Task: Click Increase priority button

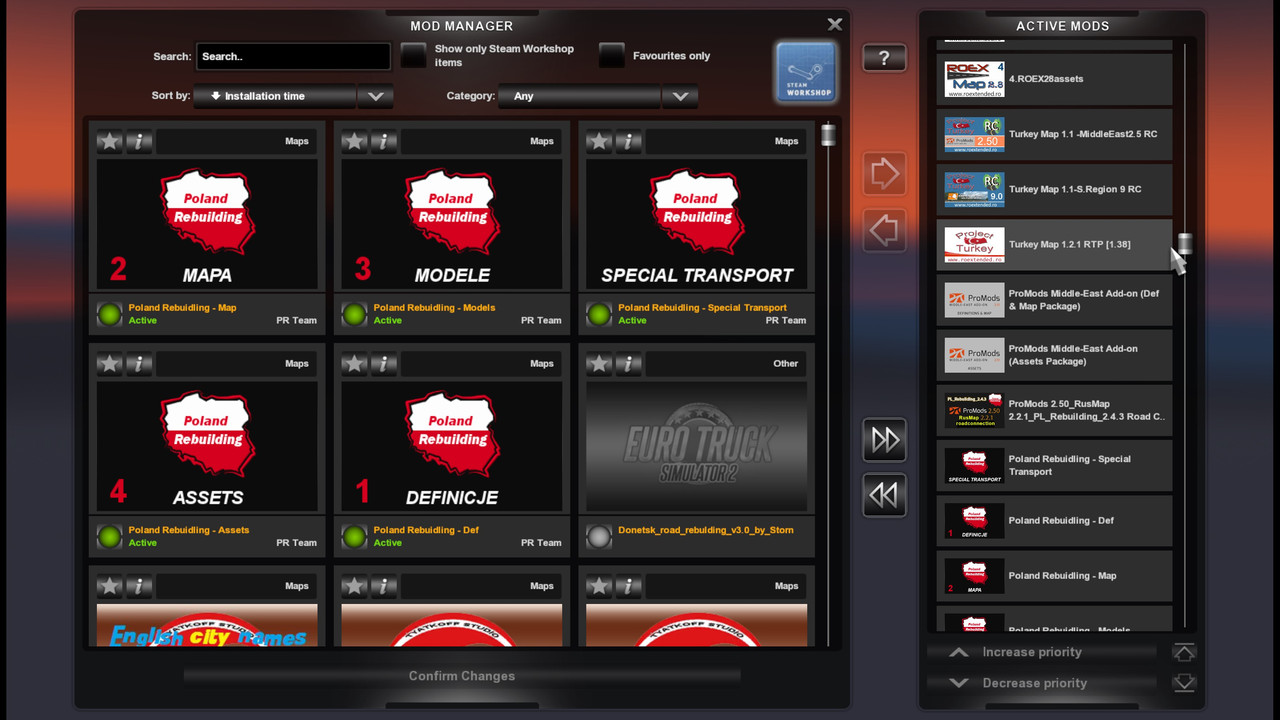Action: pos(1041,652)
